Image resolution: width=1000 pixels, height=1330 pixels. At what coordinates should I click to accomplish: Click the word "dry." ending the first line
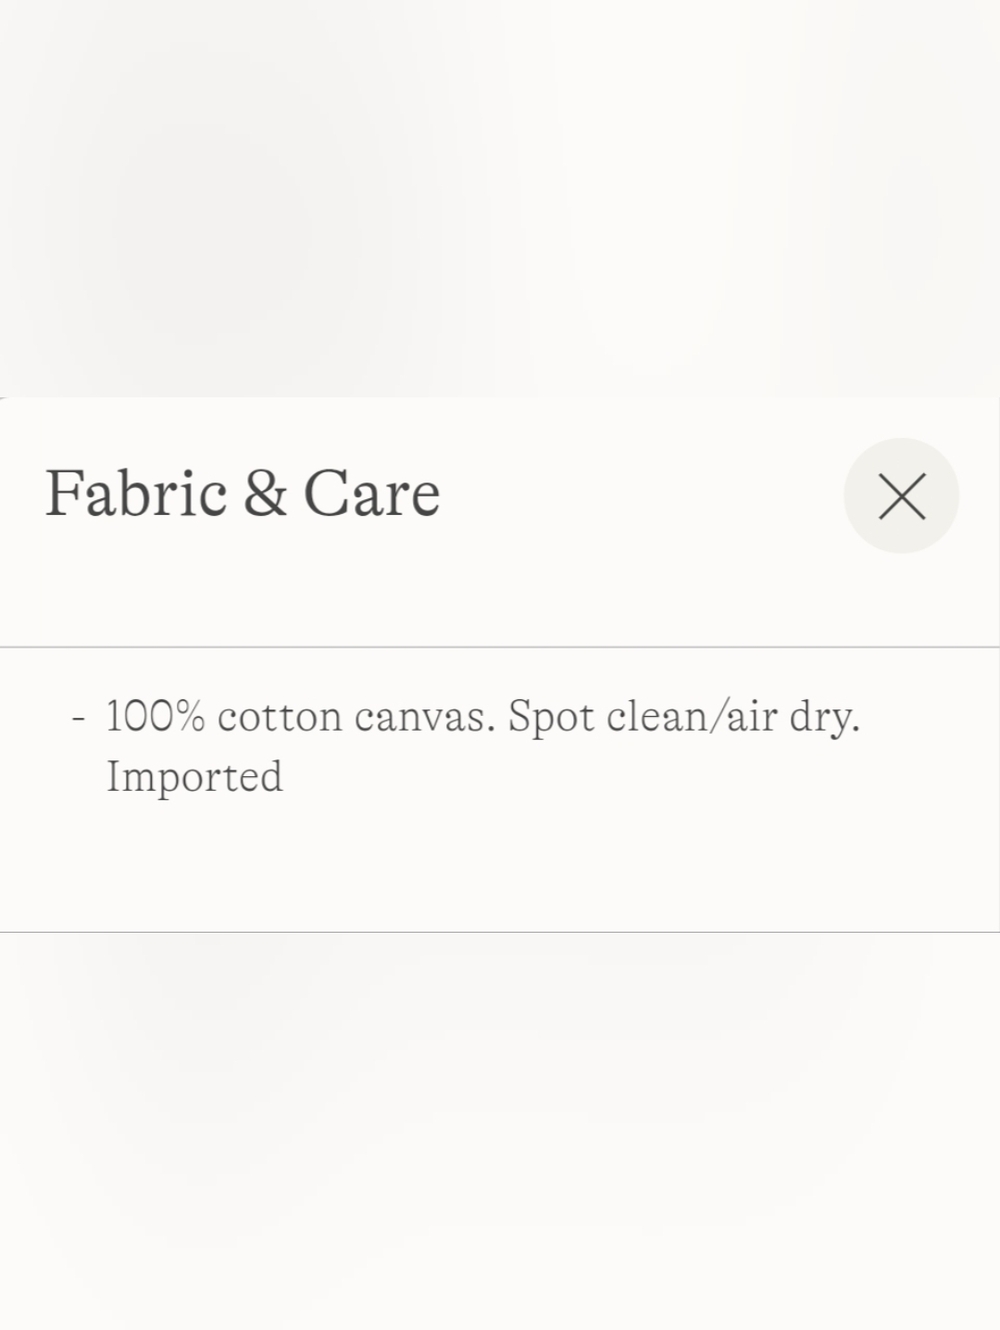pos(825,718)
